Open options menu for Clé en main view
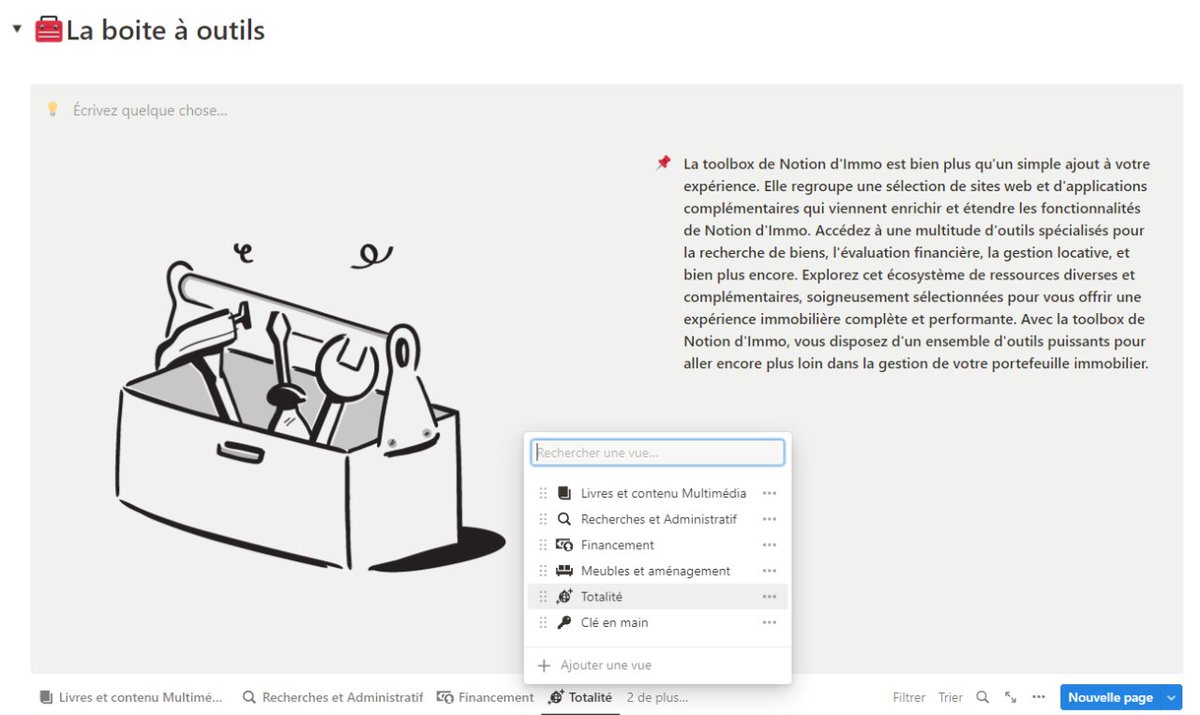The width and height of the screenshot is (1200, 715). pyautogui.click(x=769, y=623)
